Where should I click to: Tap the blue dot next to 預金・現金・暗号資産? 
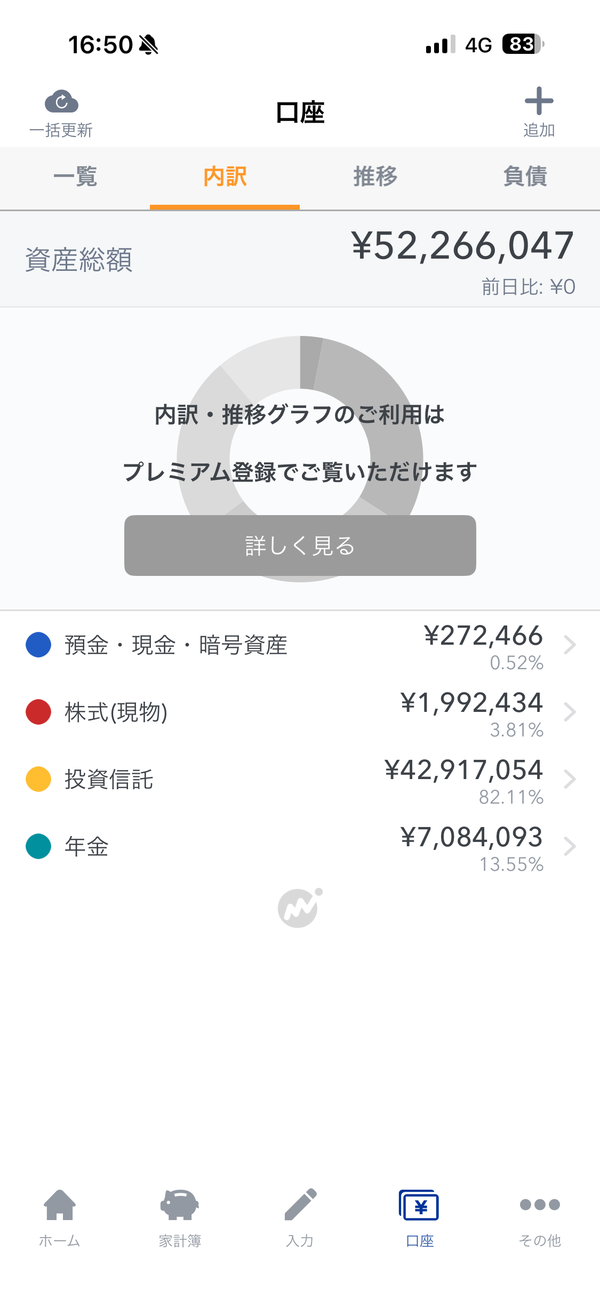point(37,645)
